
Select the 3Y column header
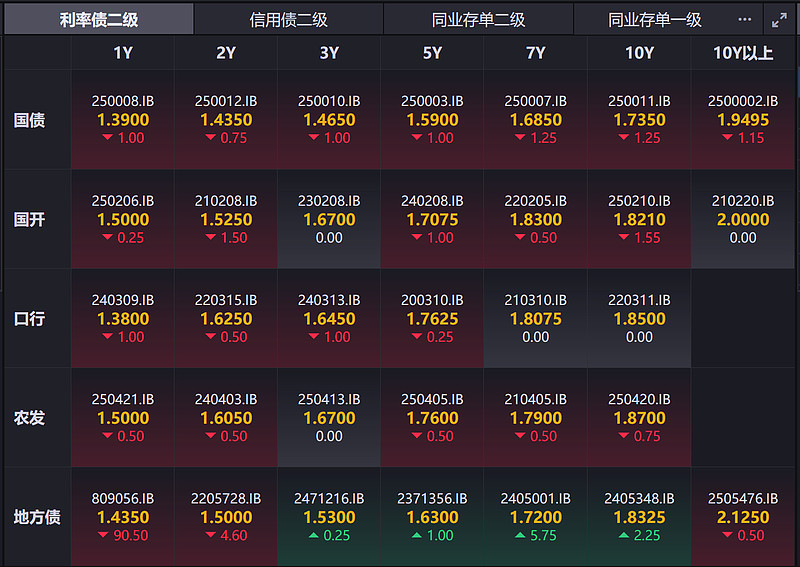(329, 53)
